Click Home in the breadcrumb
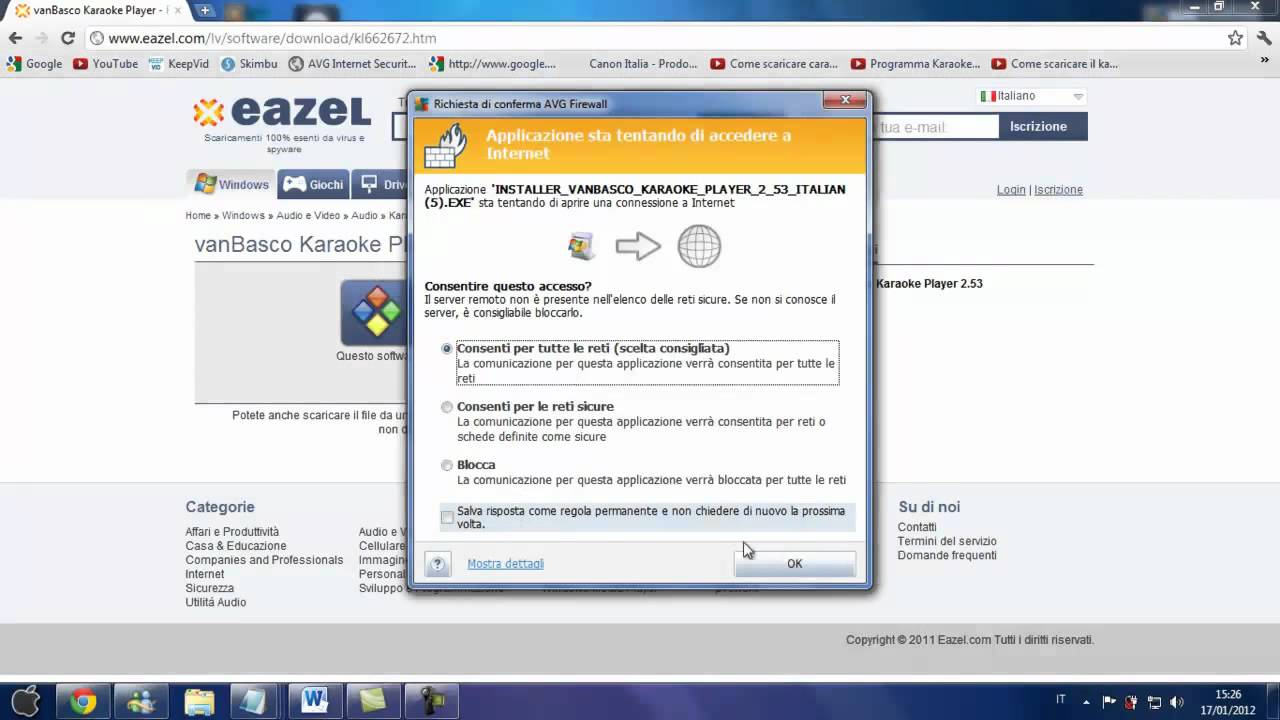The width and height of the screenshot is (1280, 720). (x=198, y=215)
